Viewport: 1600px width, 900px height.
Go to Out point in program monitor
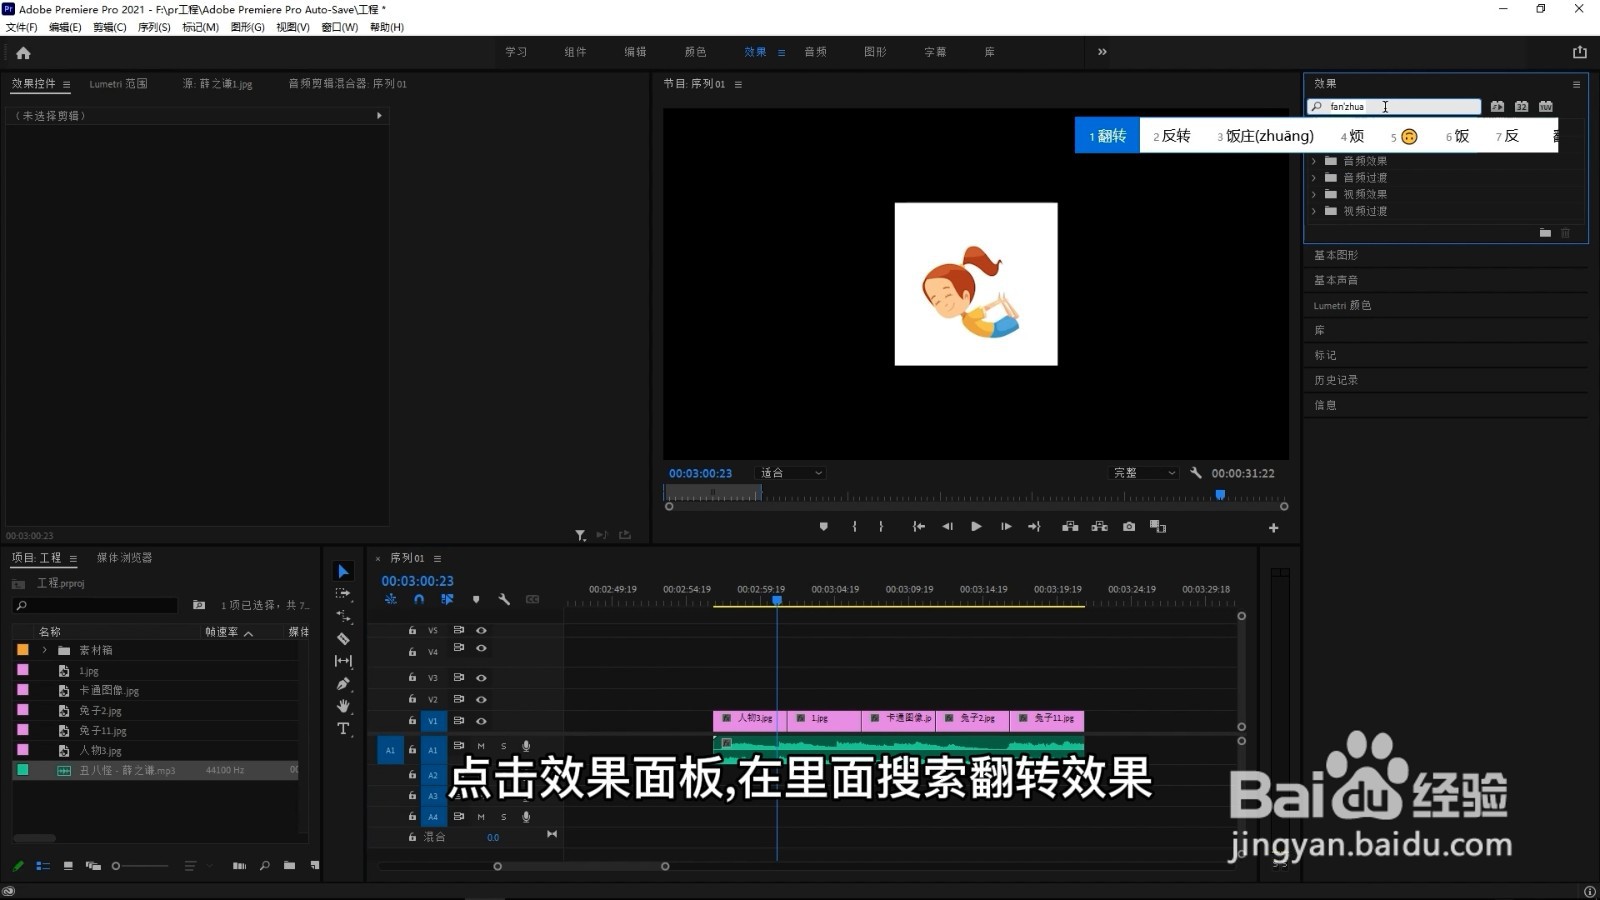tap(1034, 527)
